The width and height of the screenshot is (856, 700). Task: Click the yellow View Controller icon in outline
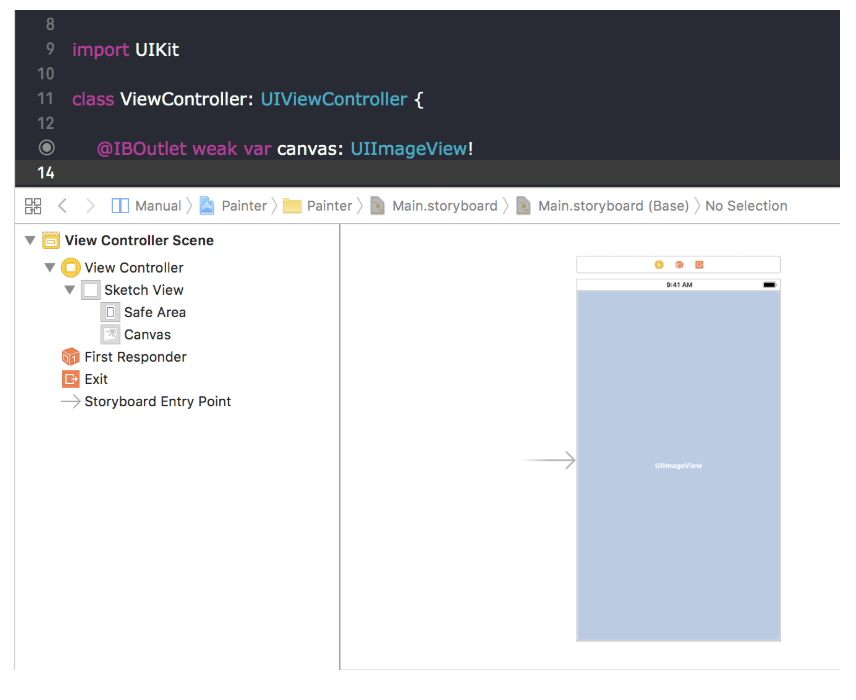tap(70, 267)
